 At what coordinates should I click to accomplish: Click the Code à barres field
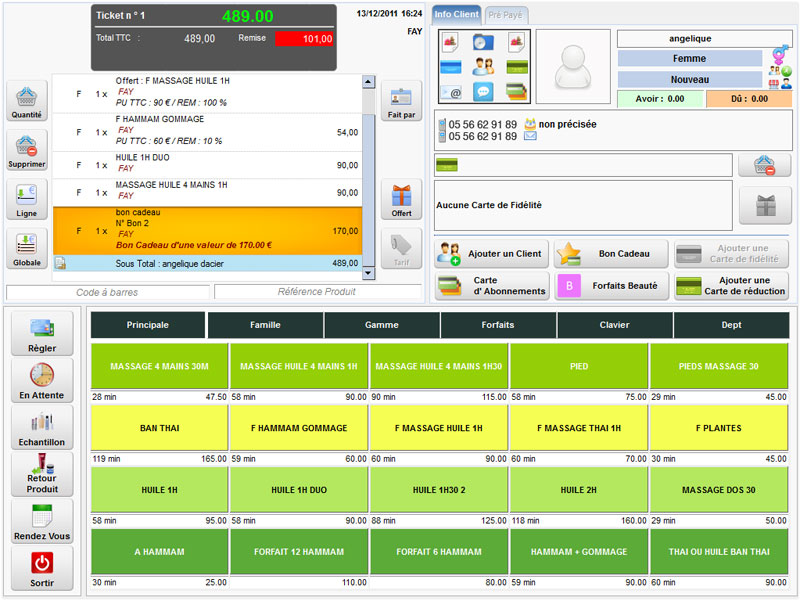107,292
